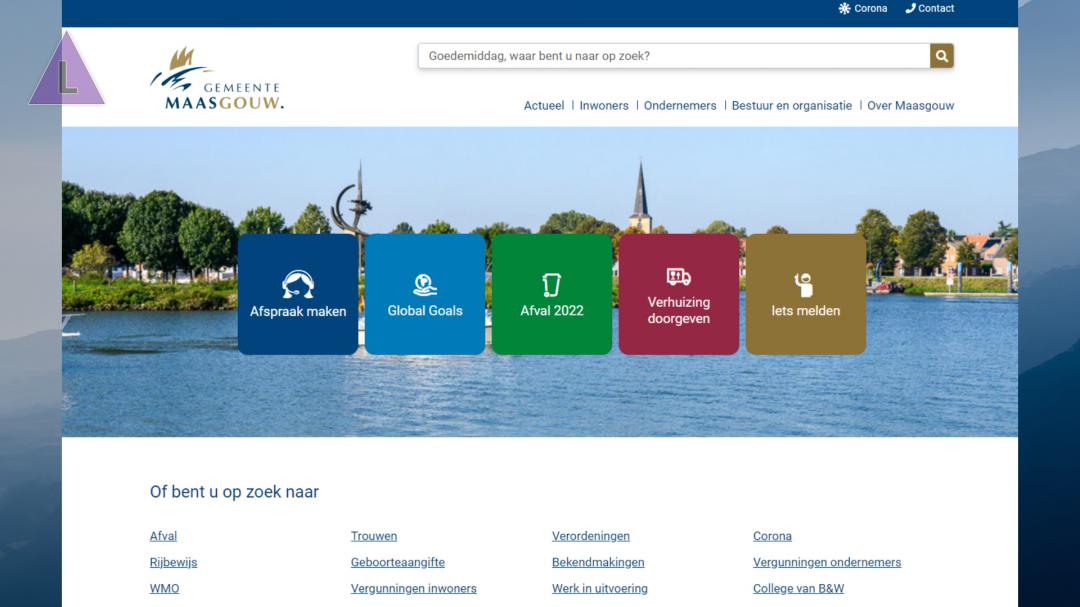Follow the WMO link
1080x607 pixels.
pos(165,588)
